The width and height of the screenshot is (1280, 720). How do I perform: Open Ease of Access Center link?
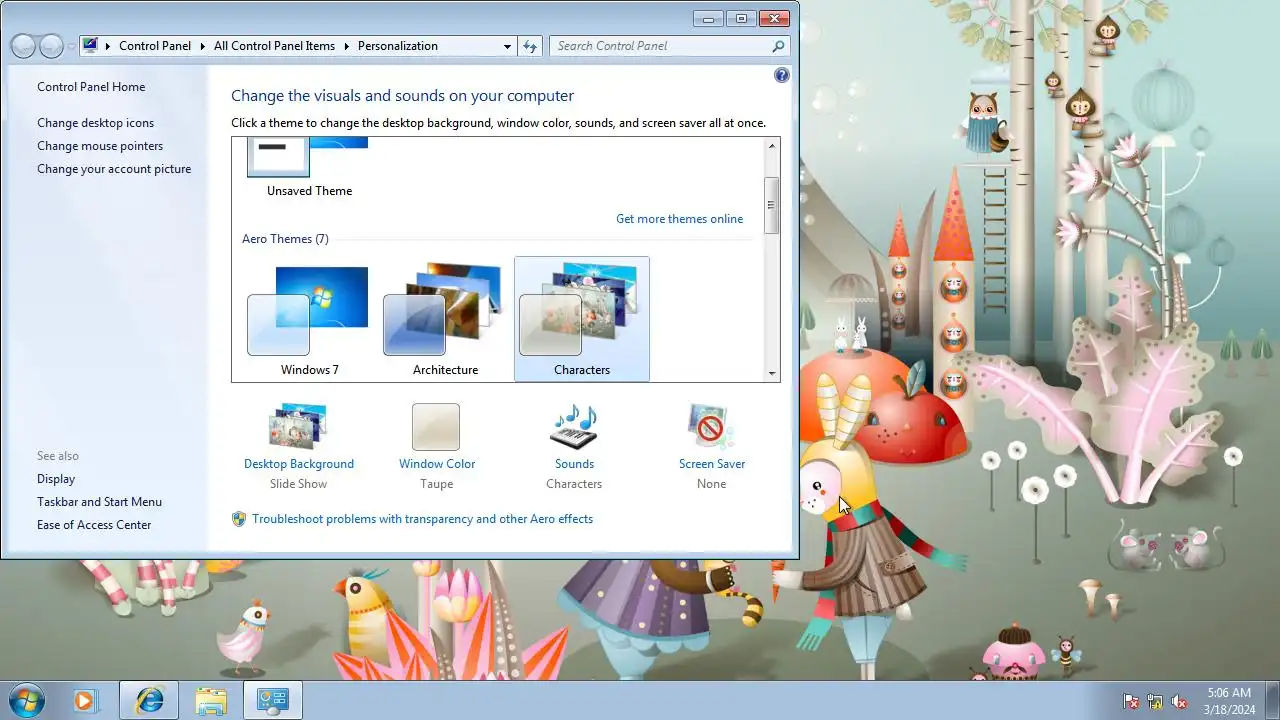point(94,525)
